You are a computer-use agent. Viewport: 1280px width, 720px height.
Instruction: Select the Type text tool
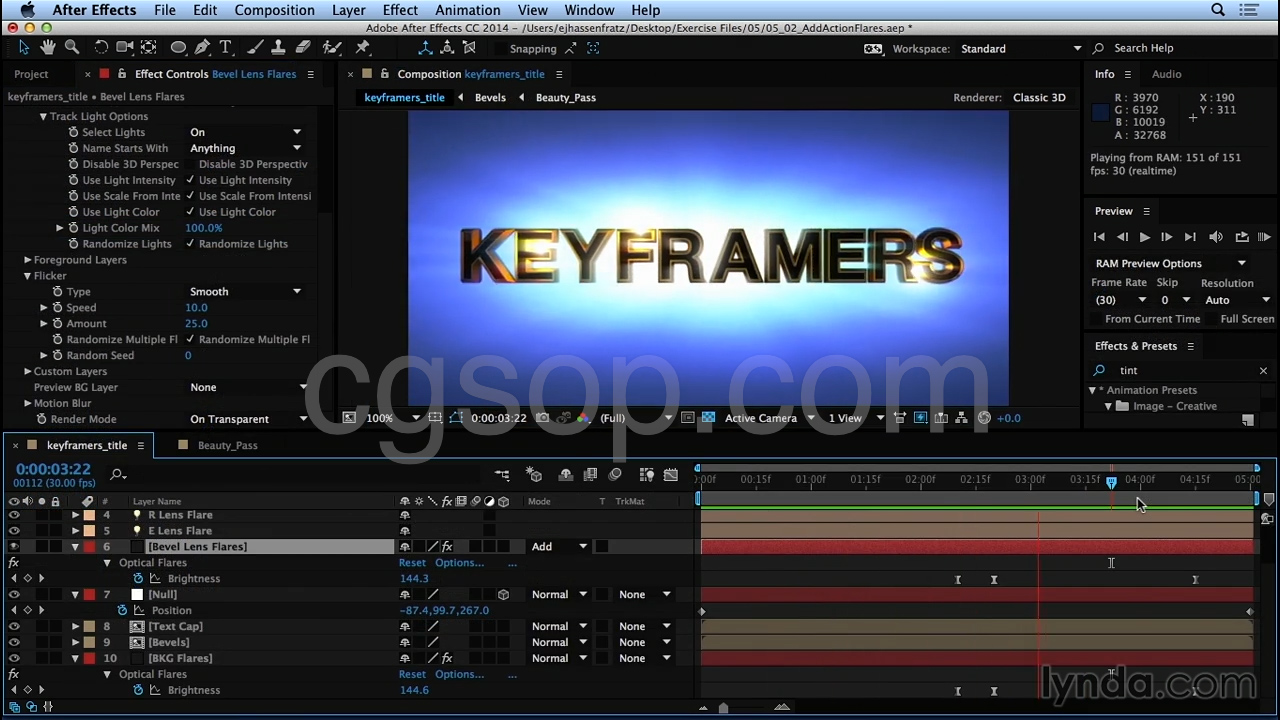[x=226, y=48]
